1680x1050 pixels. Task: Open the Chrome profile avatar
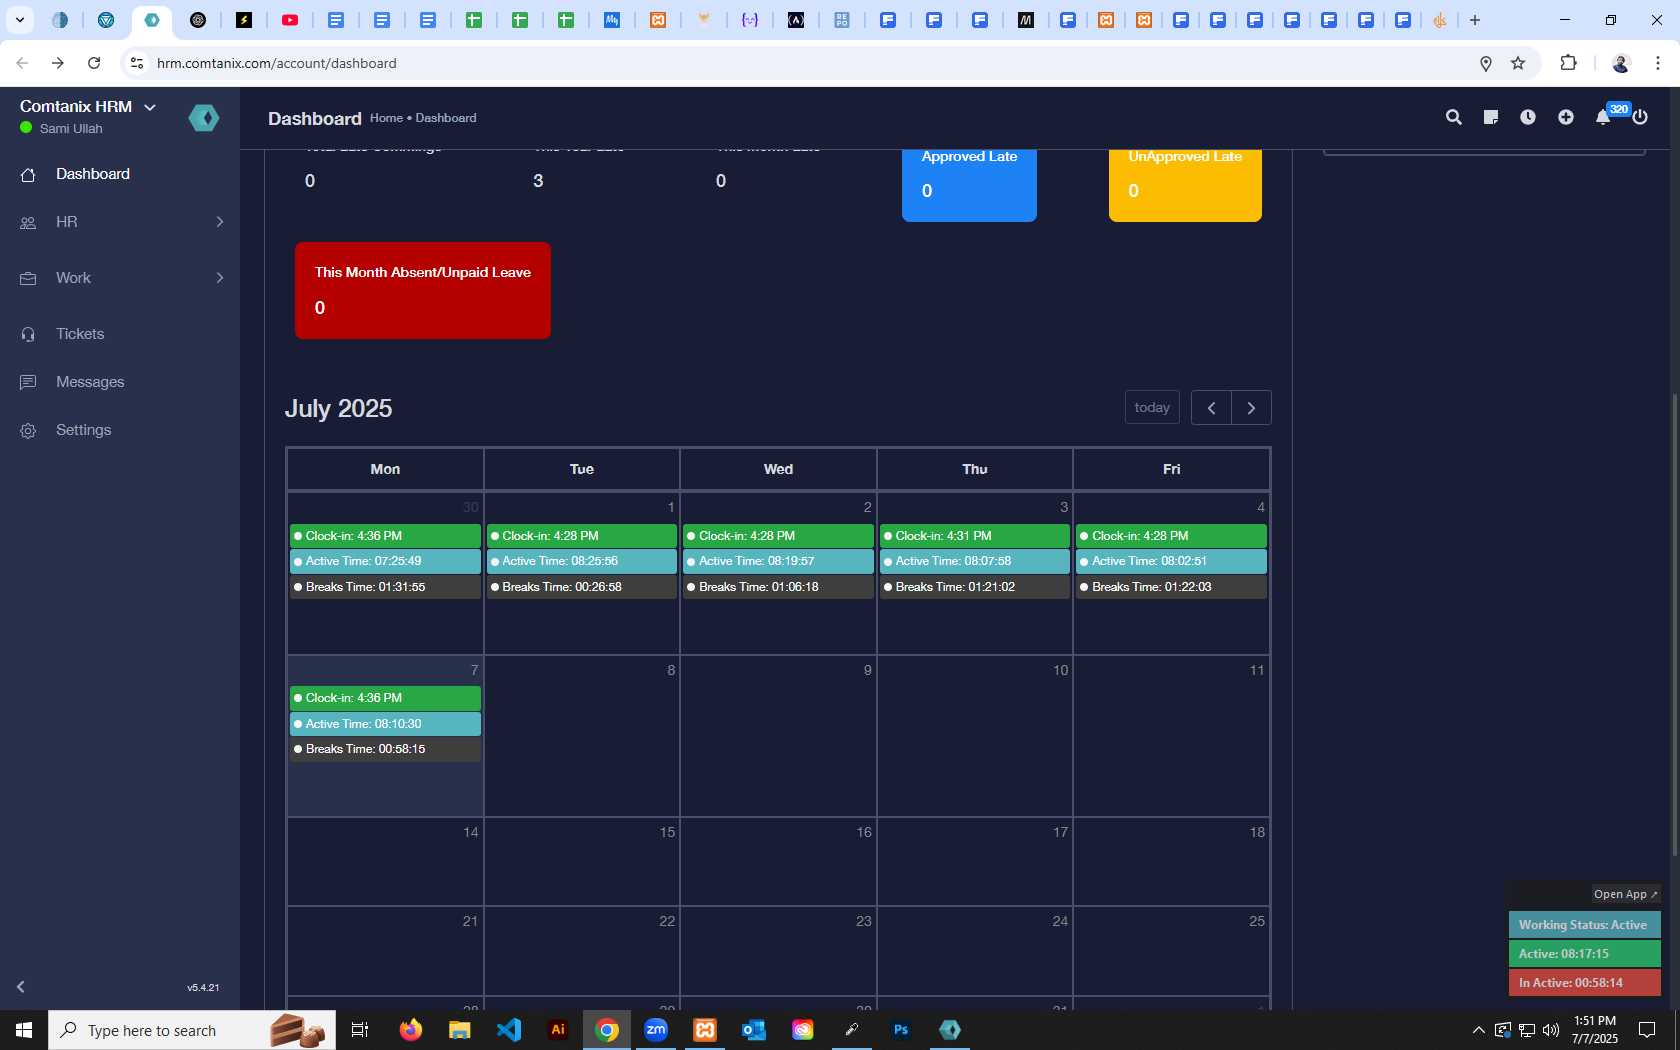[x=1621, y=63]
